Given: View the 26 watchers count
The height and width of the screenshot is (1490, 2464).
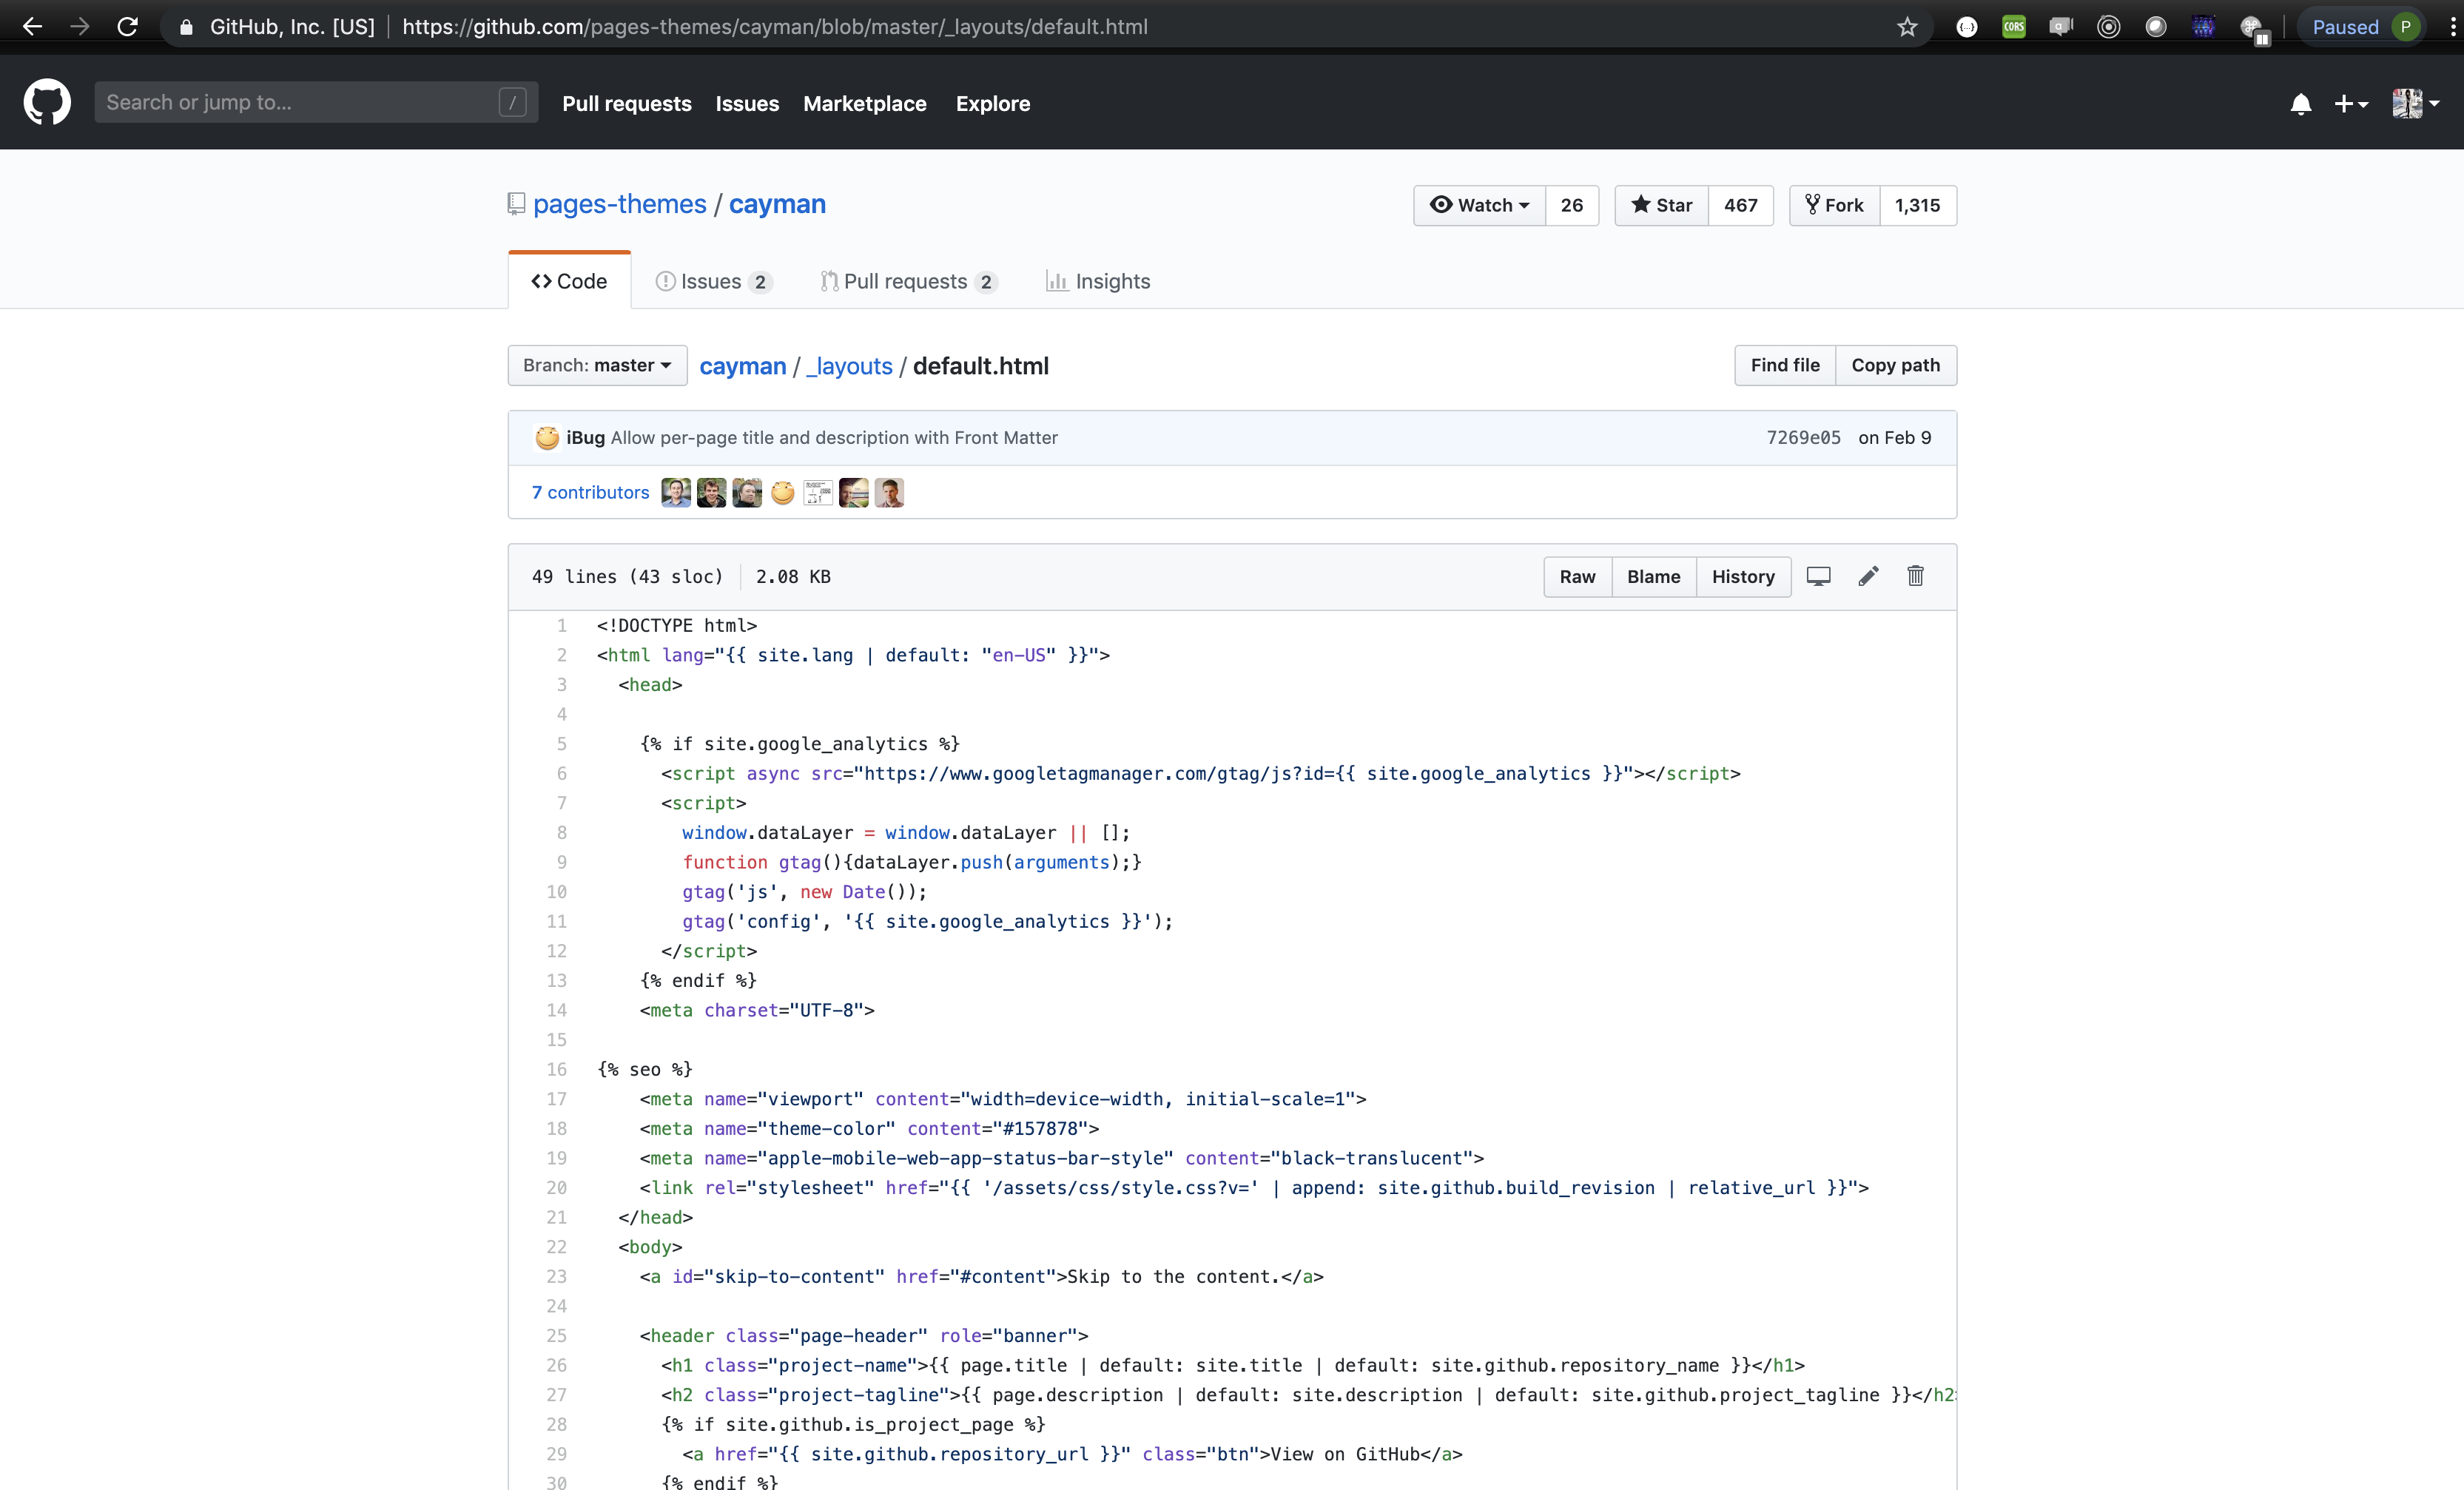Looking at the screenshot, I should pos(1572,205).
